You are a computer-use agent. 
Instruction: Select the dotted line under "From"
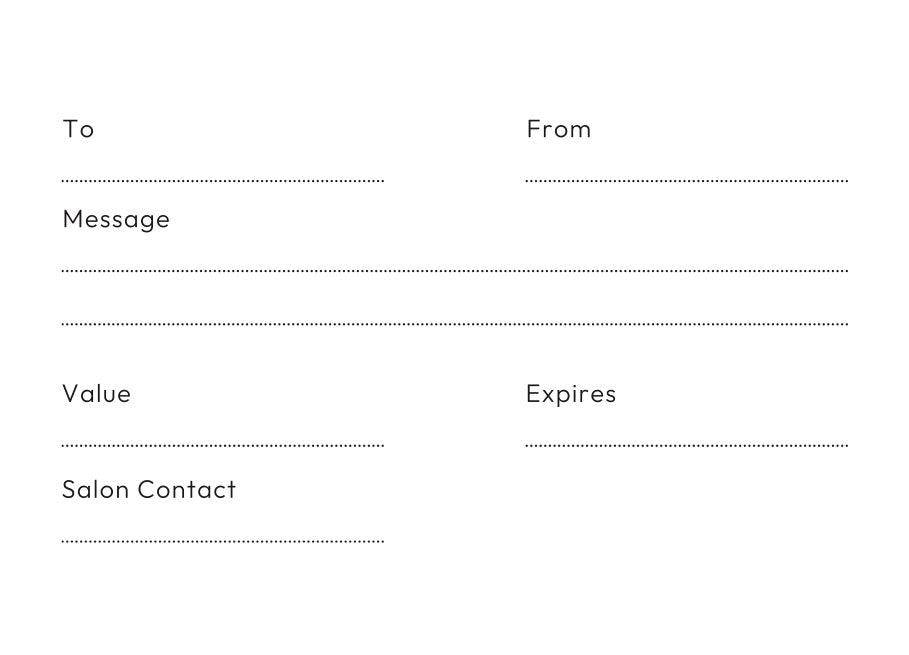coord(686,181)
